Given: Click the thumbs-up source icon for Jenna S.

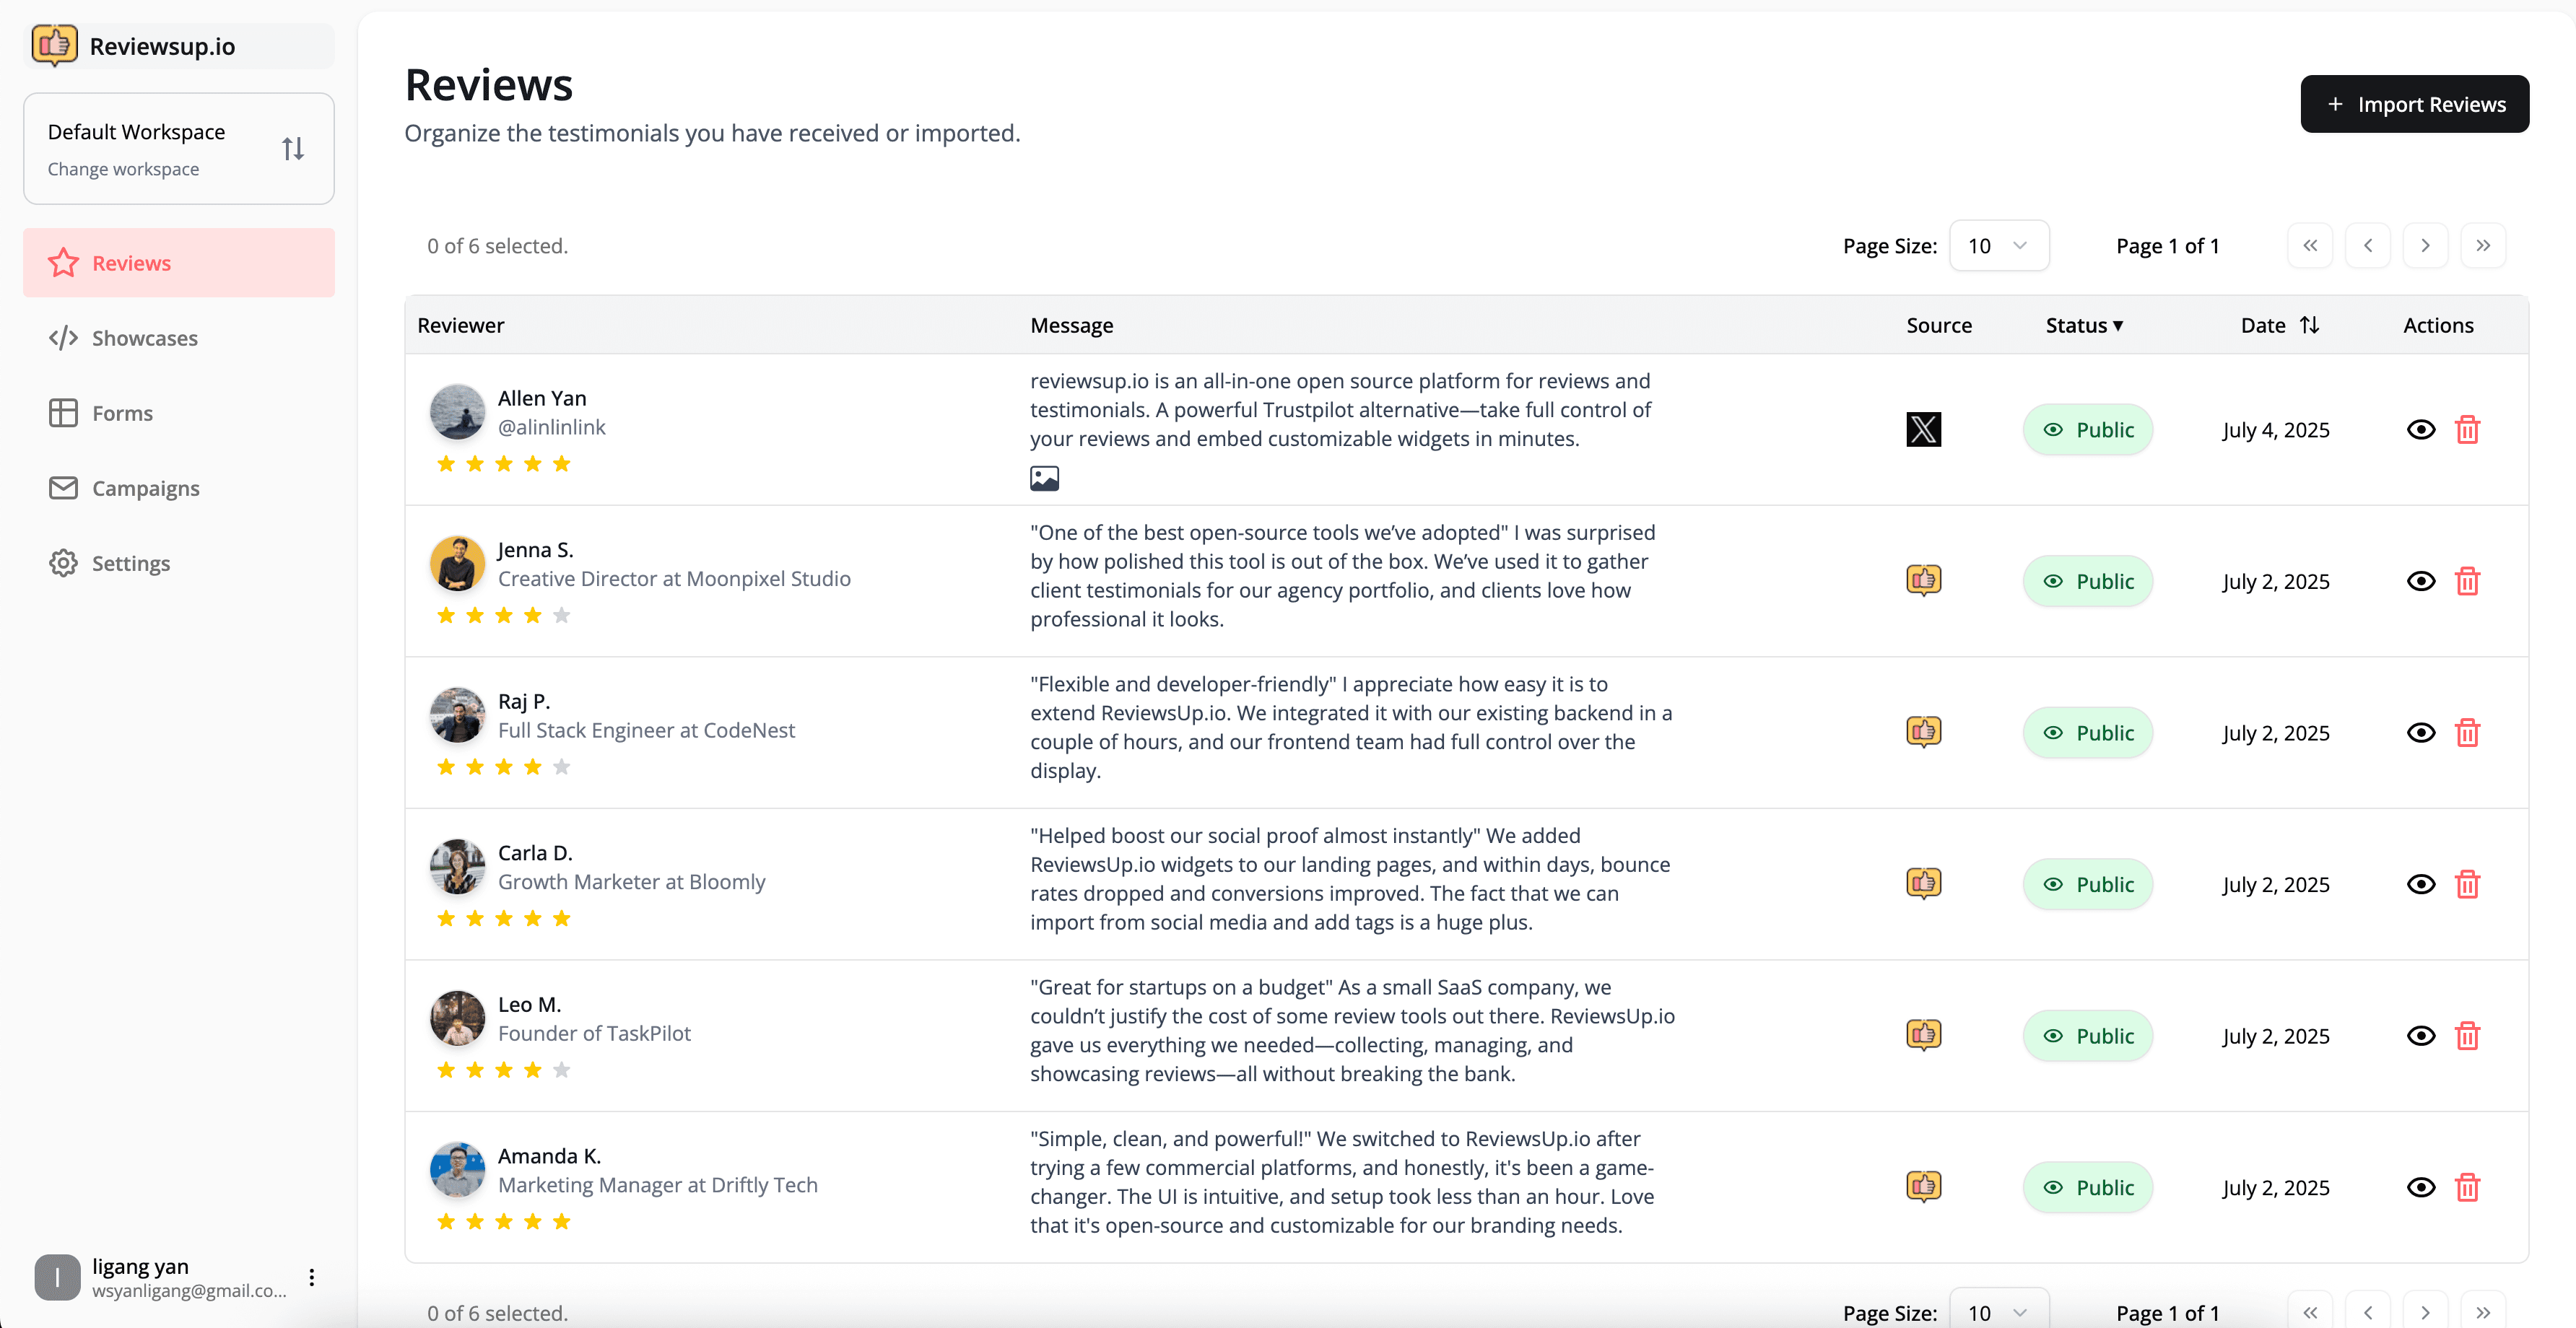Looking at the screenshot, I should pyautogui.click(x=1923, y=580).
